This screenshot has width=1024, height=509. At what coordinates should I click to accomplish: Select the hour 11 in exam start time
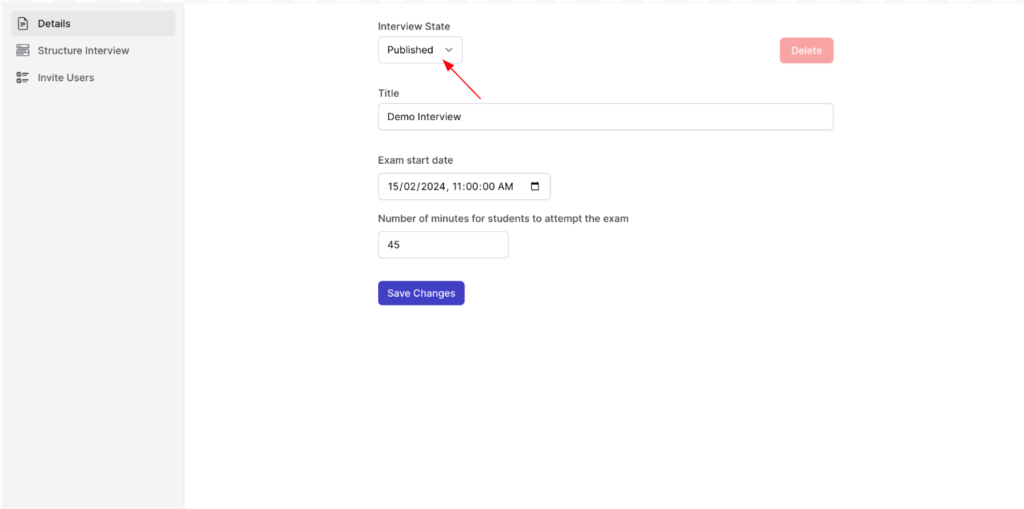pyautogui.click(x=457, y=186)
